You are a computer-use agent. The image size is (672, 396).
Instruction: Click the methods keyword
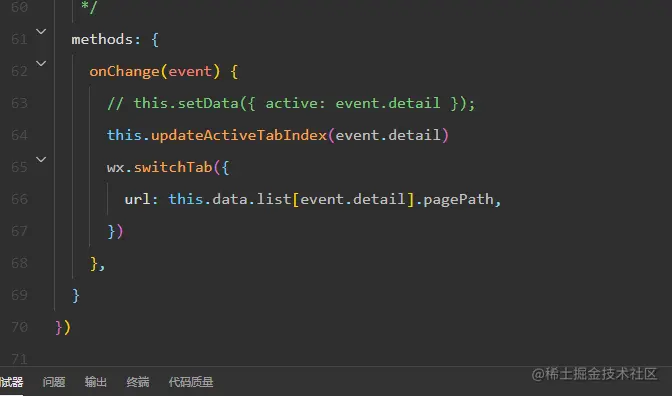click(102, 39)
